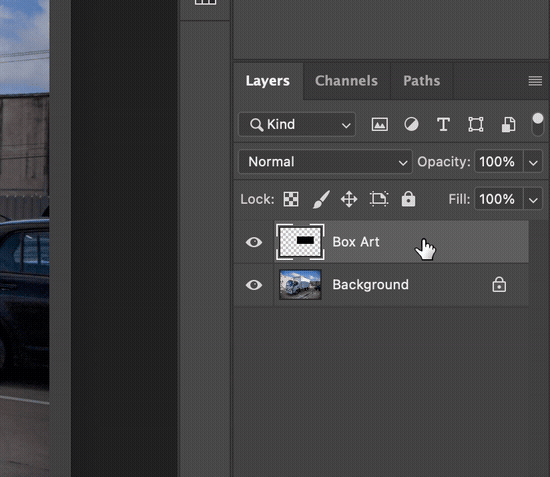Open the Kind filter dropdown
The image size is (550, 477).
(297, 124)
